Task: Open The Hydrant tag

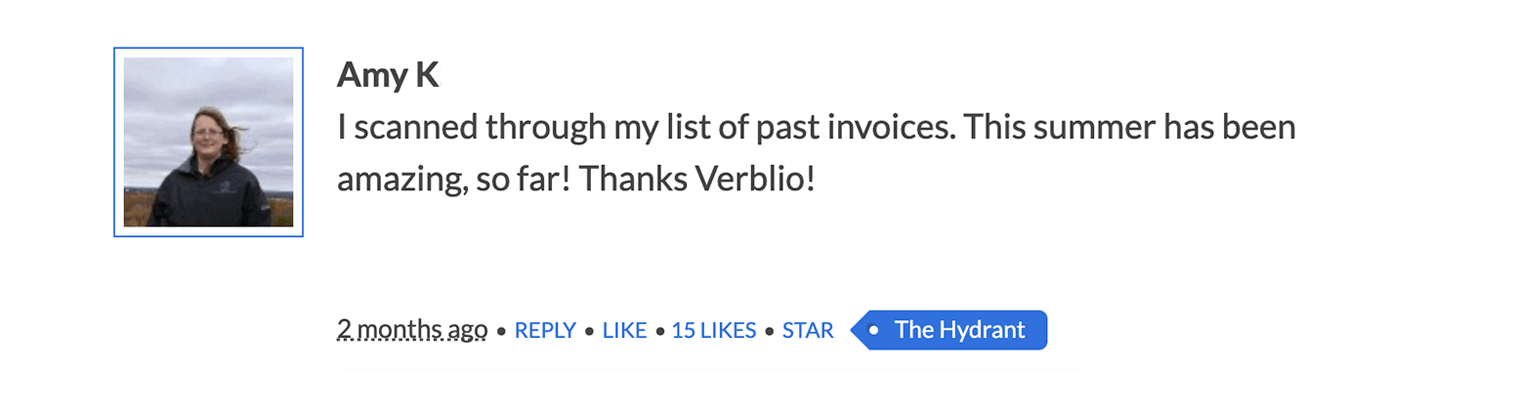Action: (959, 330)
